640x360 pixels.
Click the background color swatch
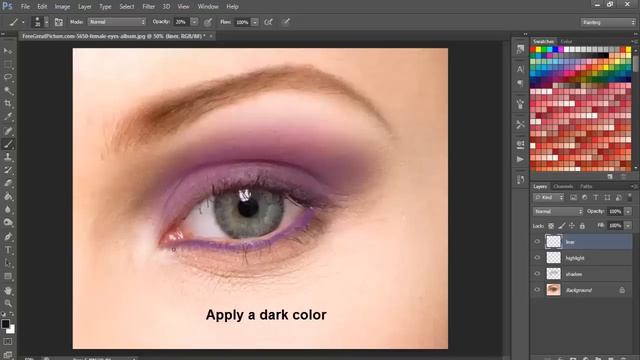(12, 329)
